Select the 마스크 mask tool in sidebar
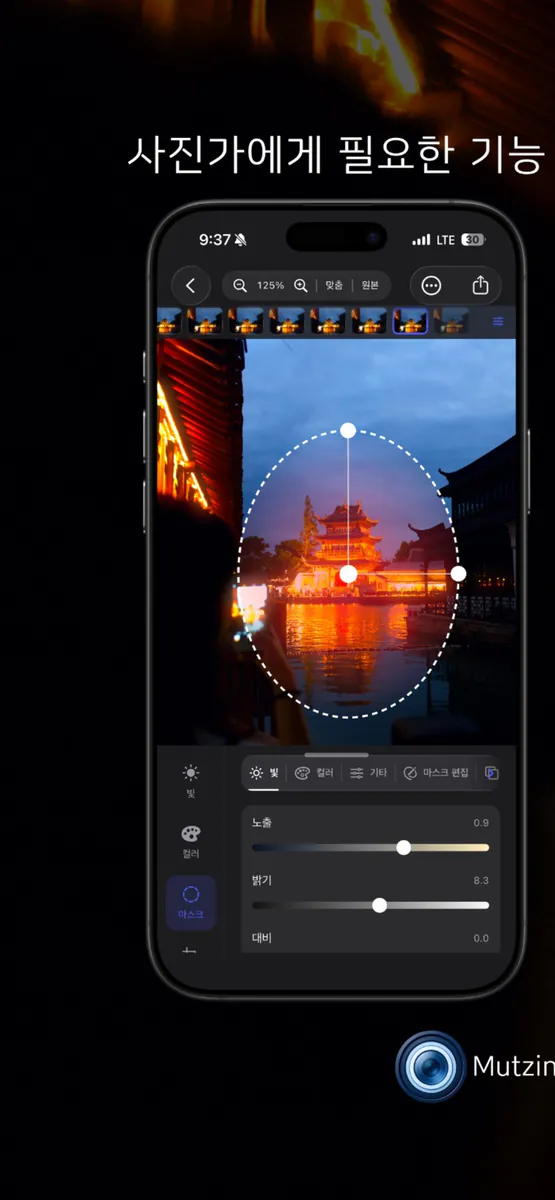This screenshot has width=555, height=1200. (x=191, y=903)
